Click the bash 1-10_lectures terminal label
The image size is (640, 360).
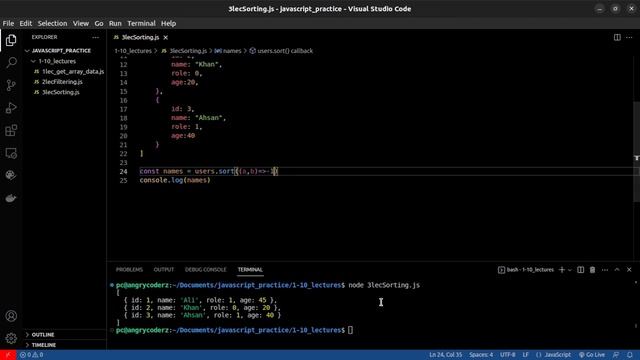click(x=526, y=270)
